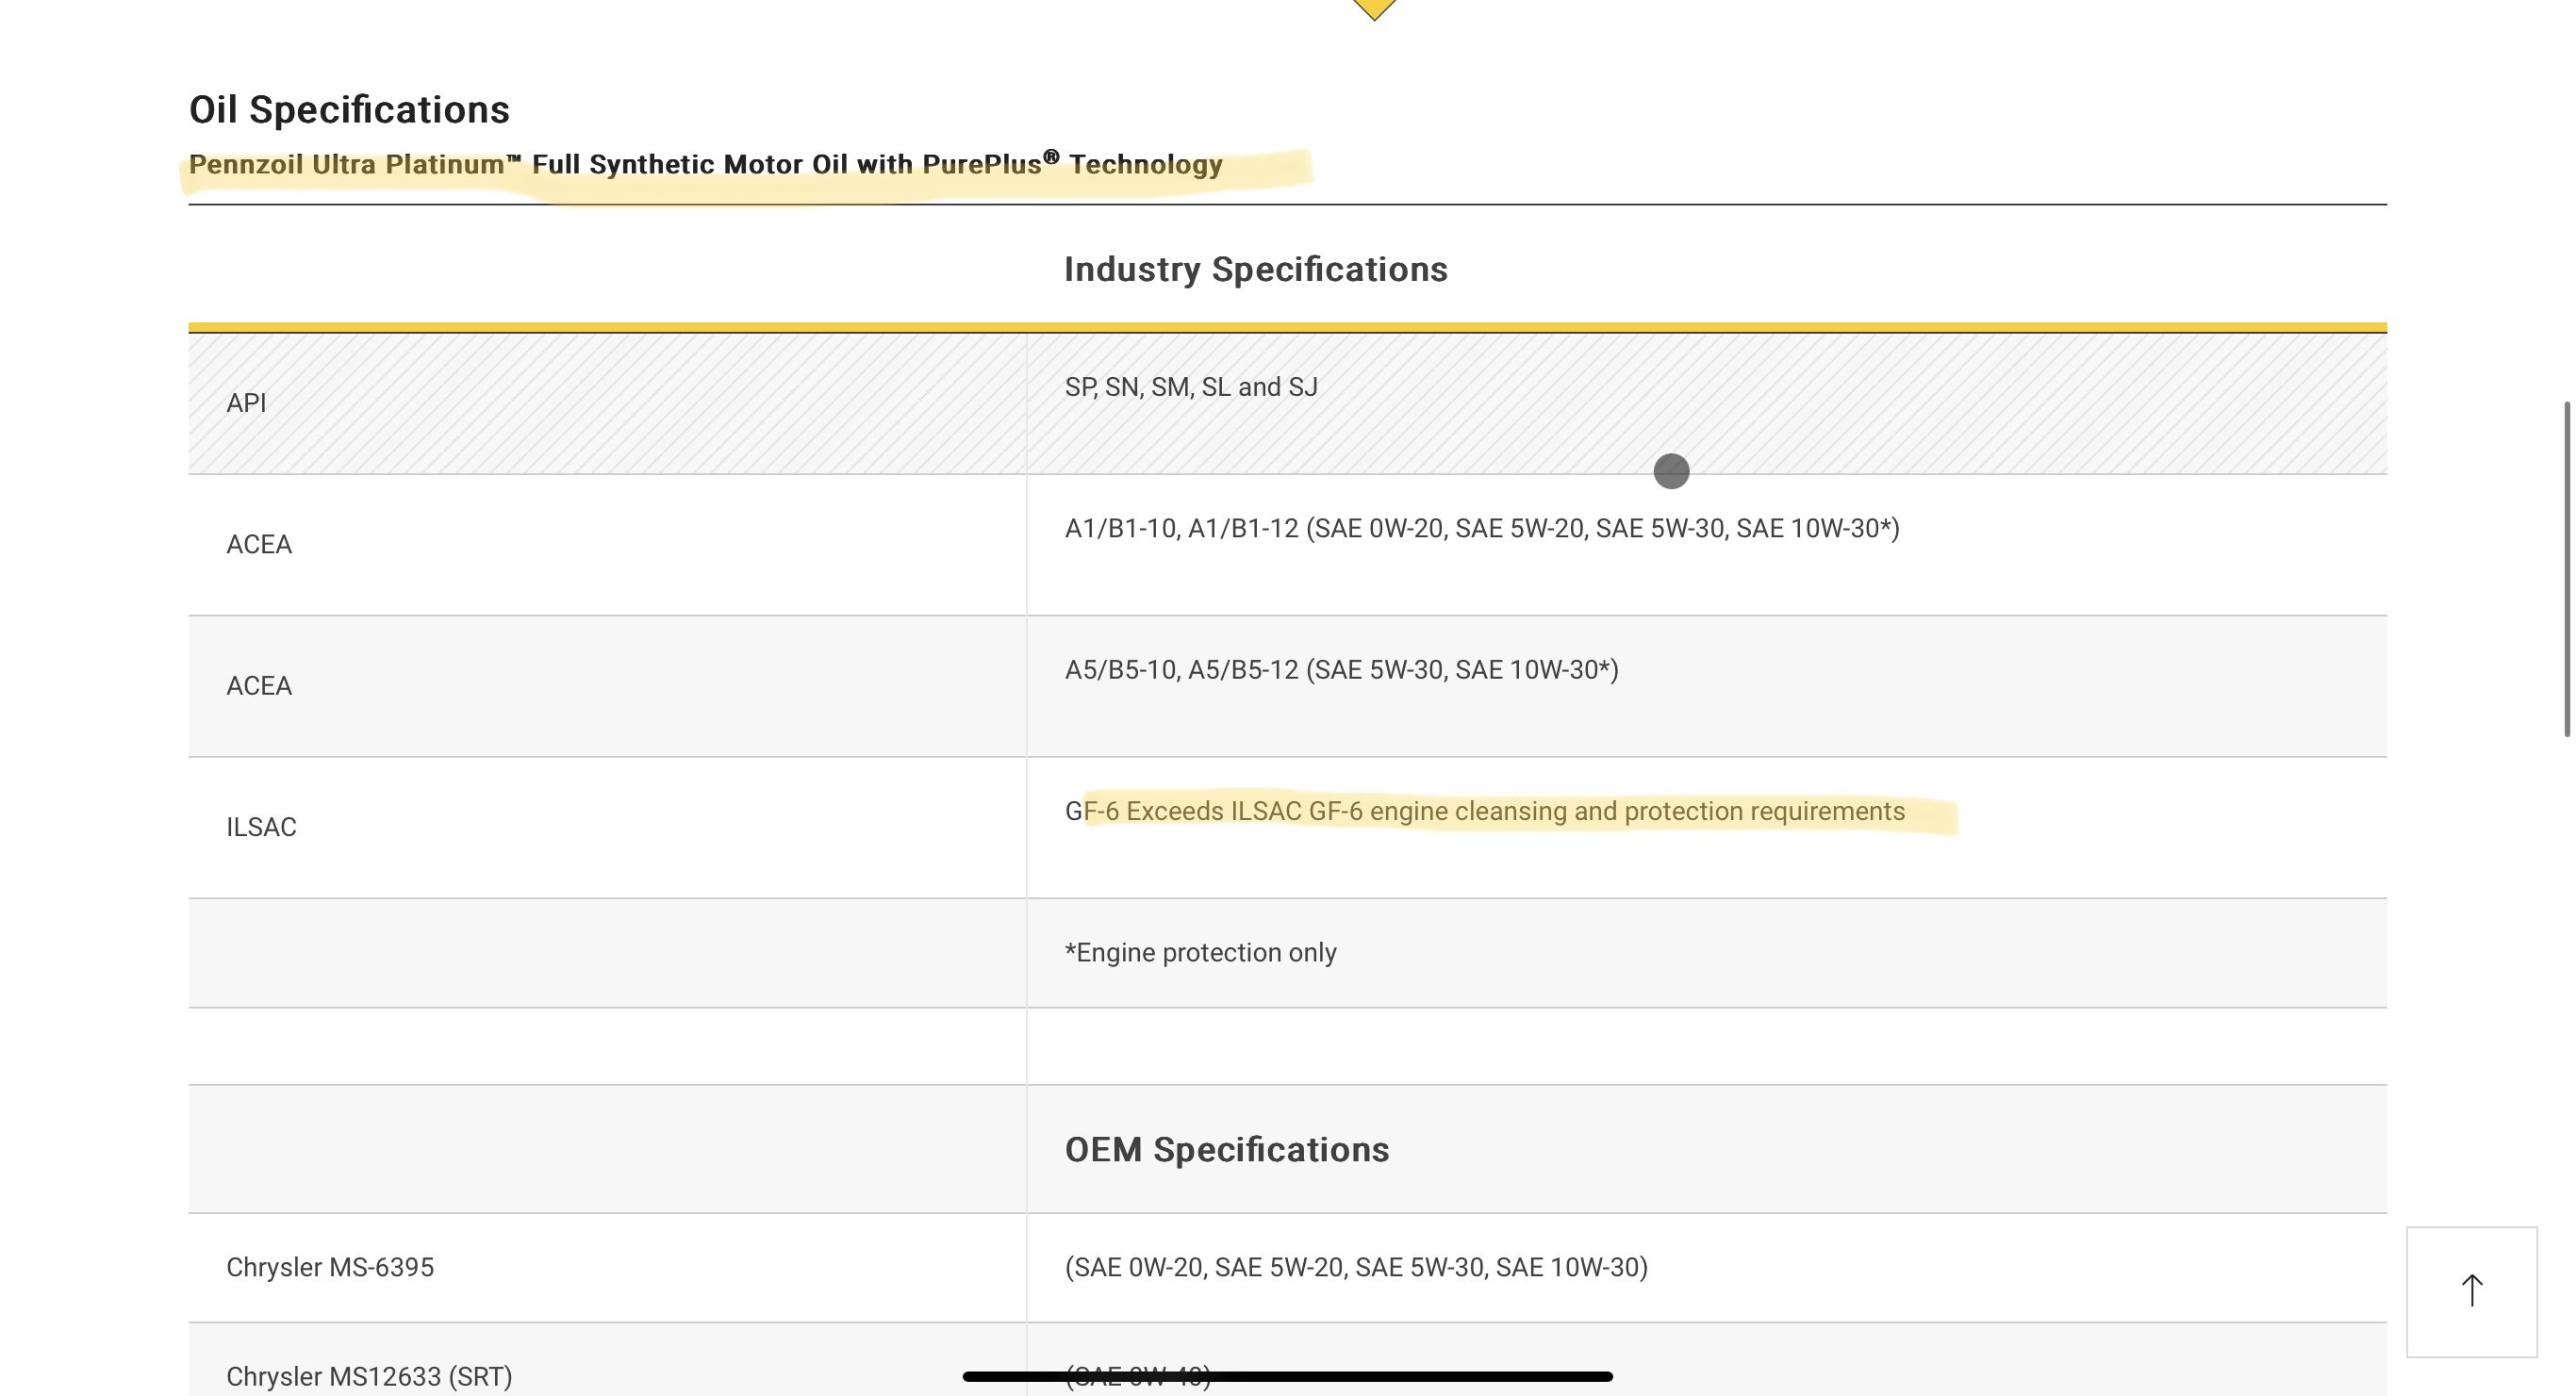Click the ACEA label beside A1/B1-10

pyautogui.click(x=259, y=545)
